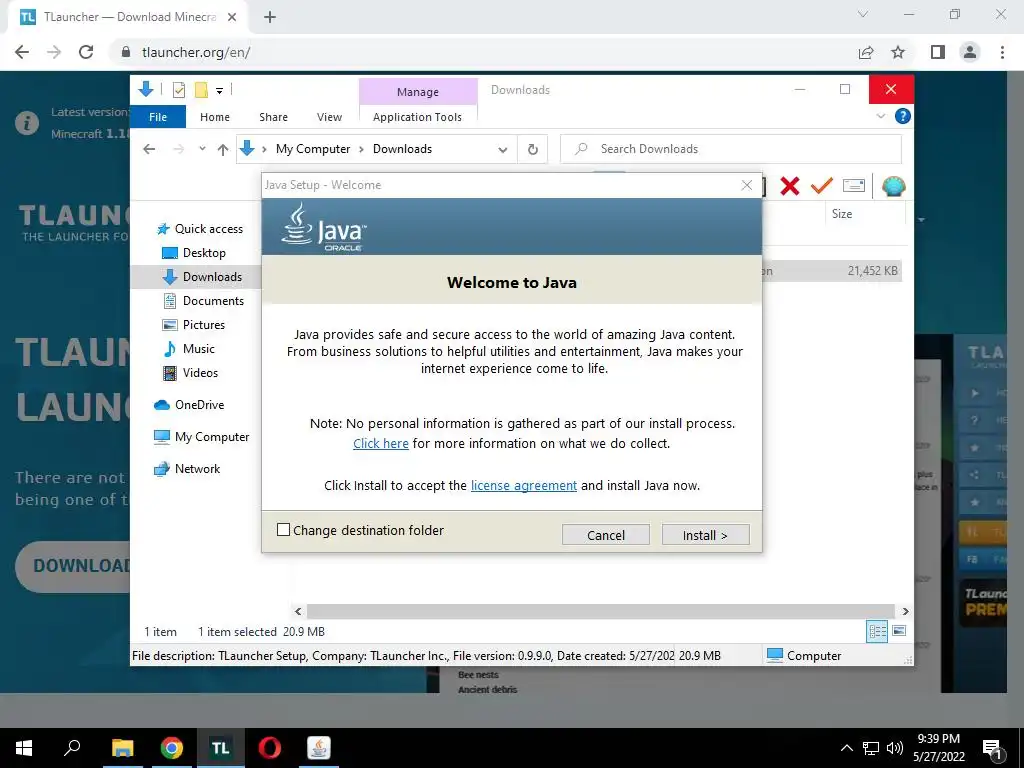Viewport: 1024px width, 768px height.
Task: Switch to details view icon
Action: (x=877, y=631)
